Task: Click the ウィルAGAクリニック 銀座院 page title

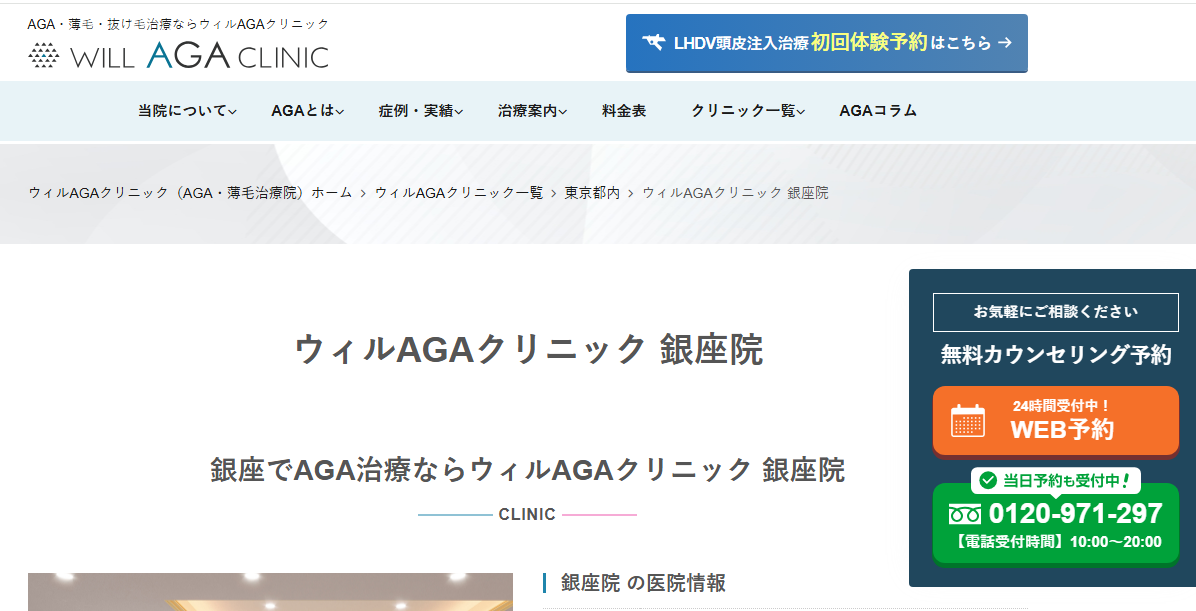Action: coord(529,350)
